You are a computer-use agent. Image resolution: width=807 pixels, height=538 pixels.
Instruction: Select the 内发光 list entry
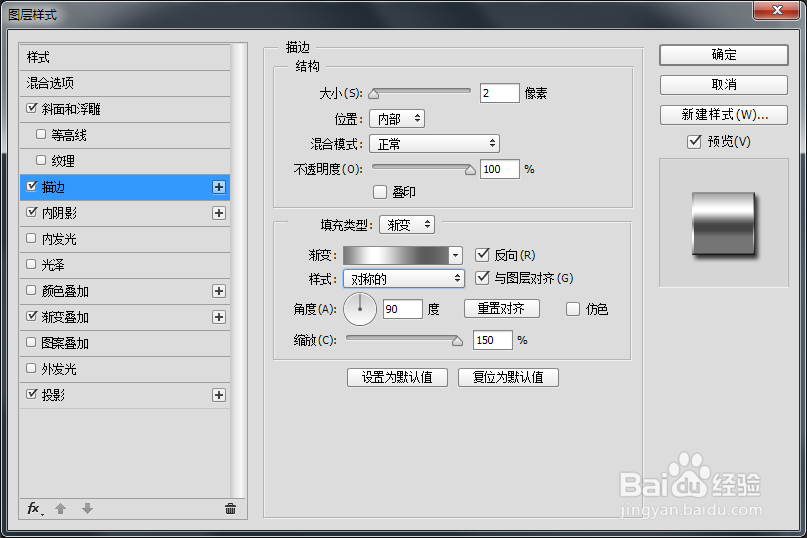pos(125,239)
